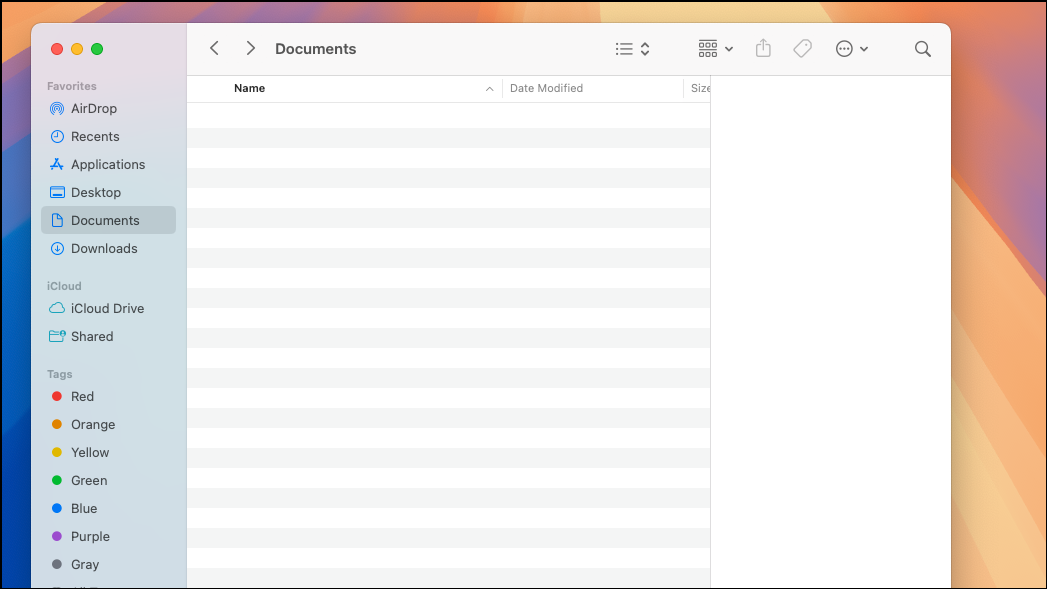Click the Documents window title
The width and height of the screenshot is (1047, 589).
pyautogui.click(x=315, y=49)
